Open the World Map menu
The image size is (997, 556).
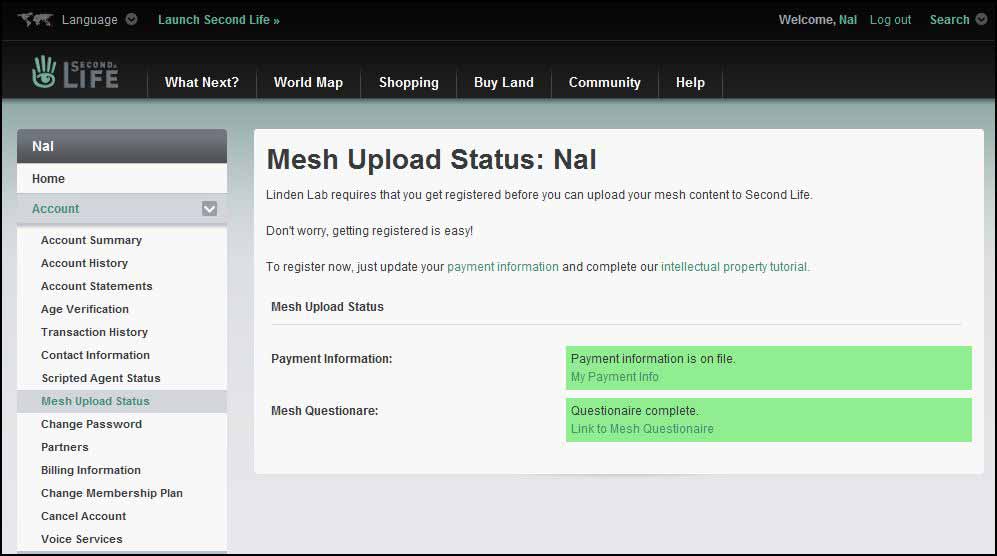click(308, 83)
